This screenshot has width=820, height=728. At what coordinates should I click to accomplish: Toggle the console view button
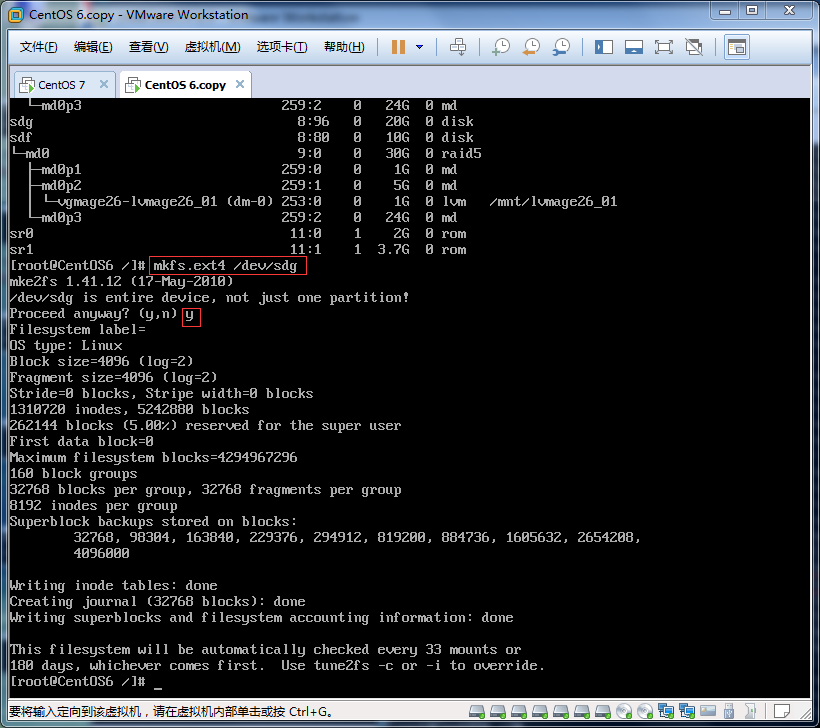737,47
